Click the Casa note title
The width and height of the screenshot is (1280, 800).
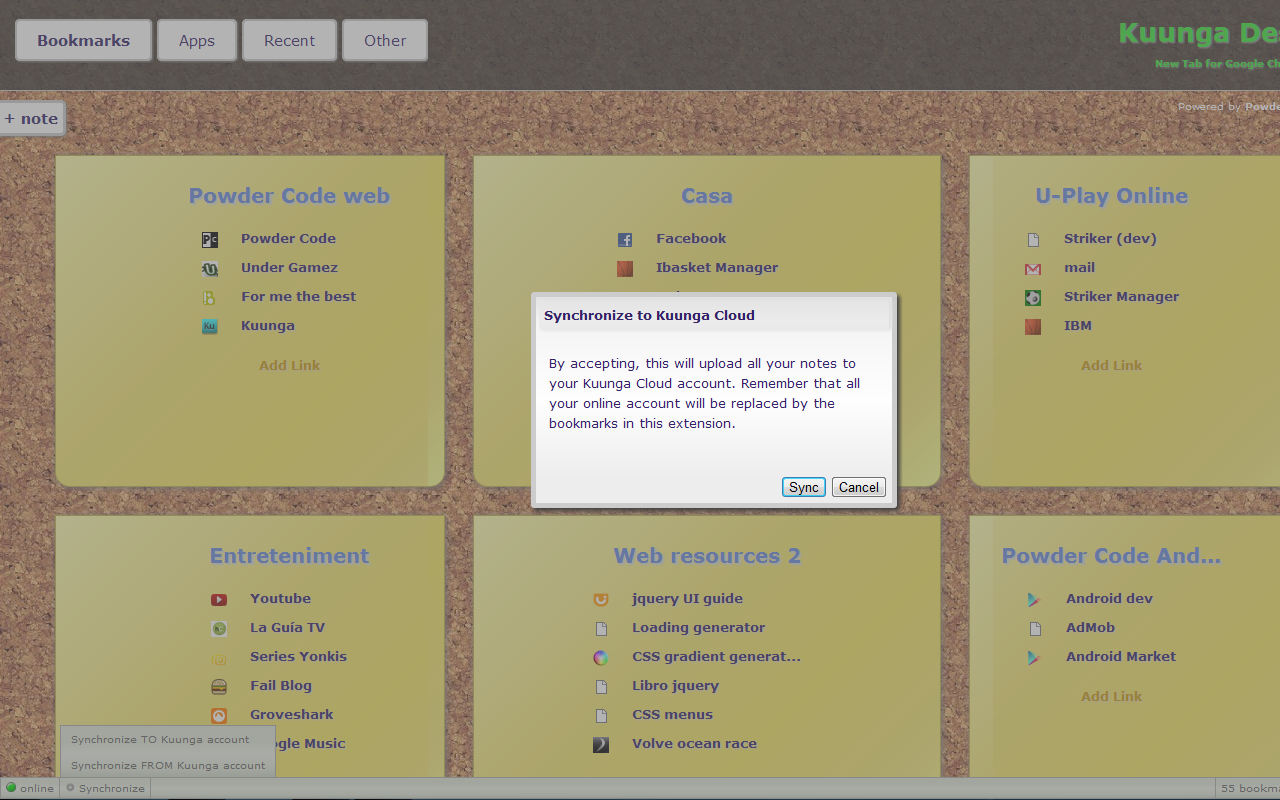click(x=707, y=196)
